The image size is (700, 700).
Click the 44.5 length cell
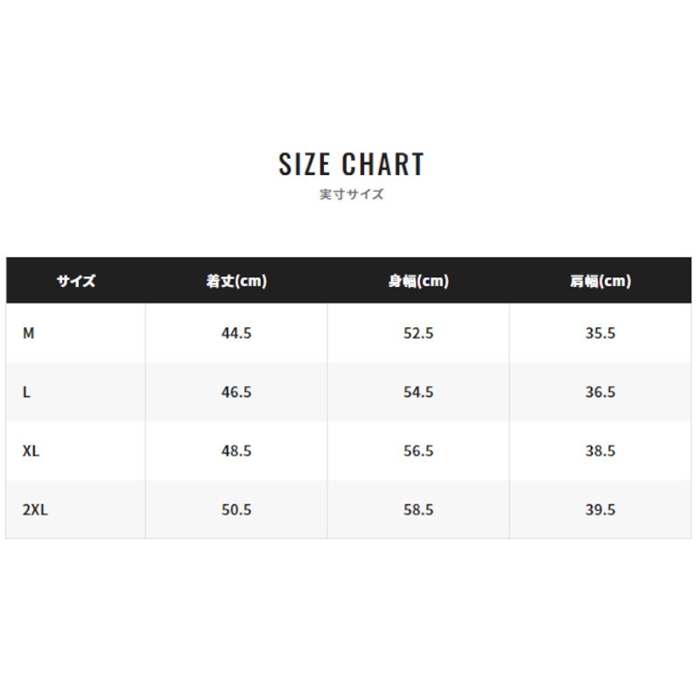coord(236,333)
